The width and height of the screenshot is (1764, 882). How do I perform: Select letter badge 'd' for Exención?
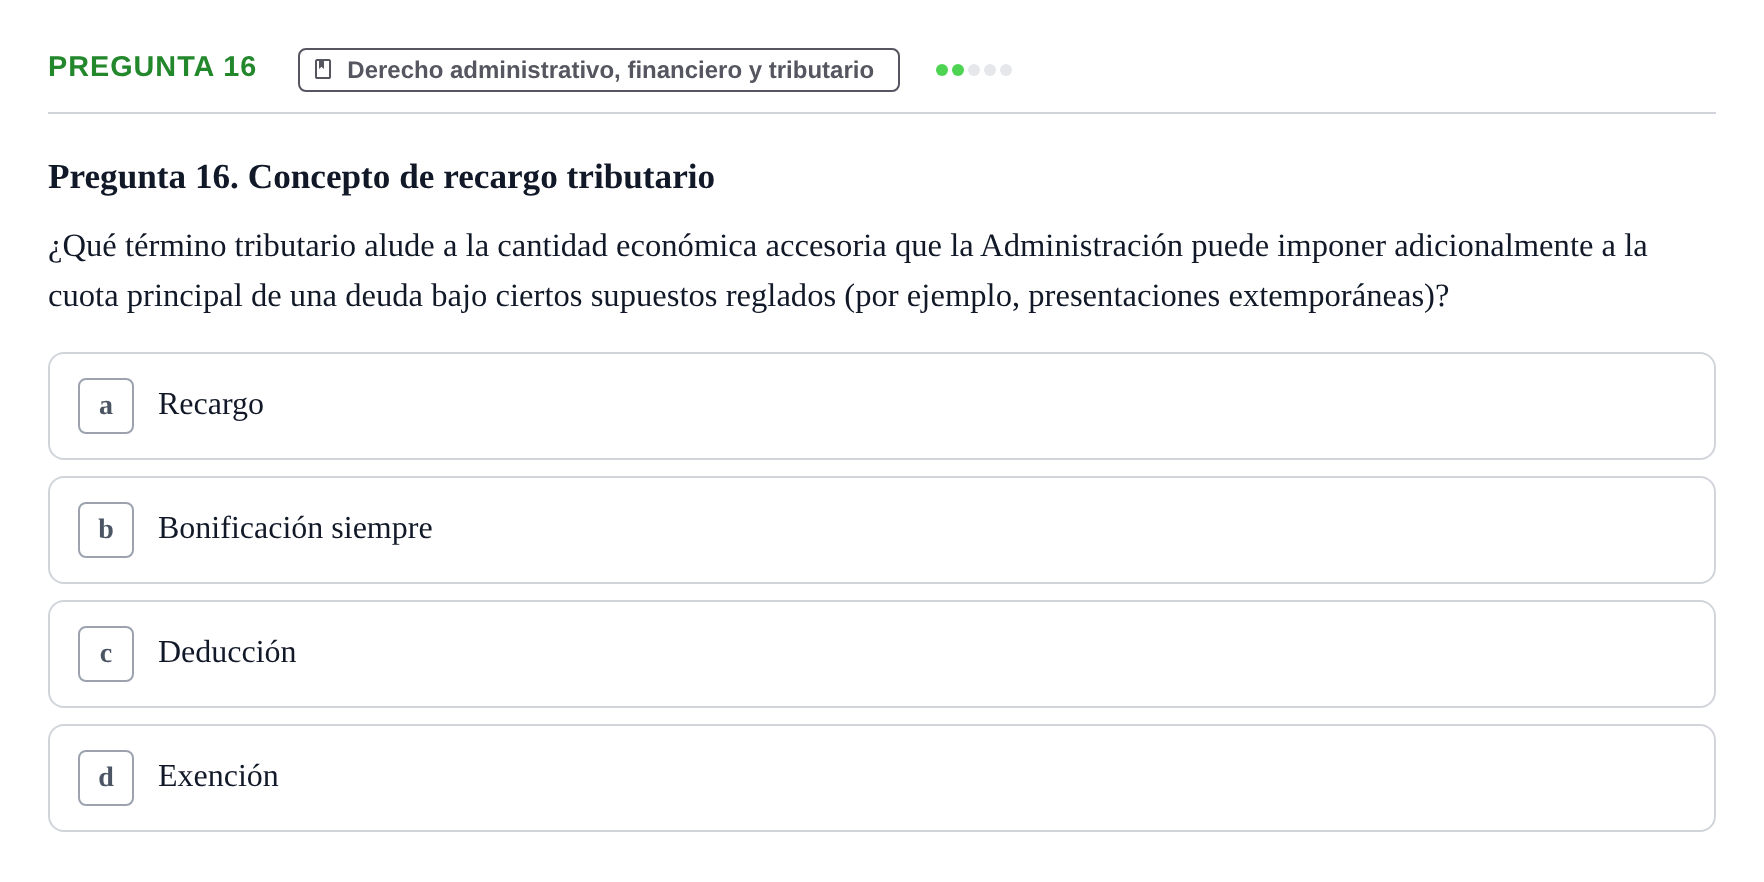click(106, 778)
